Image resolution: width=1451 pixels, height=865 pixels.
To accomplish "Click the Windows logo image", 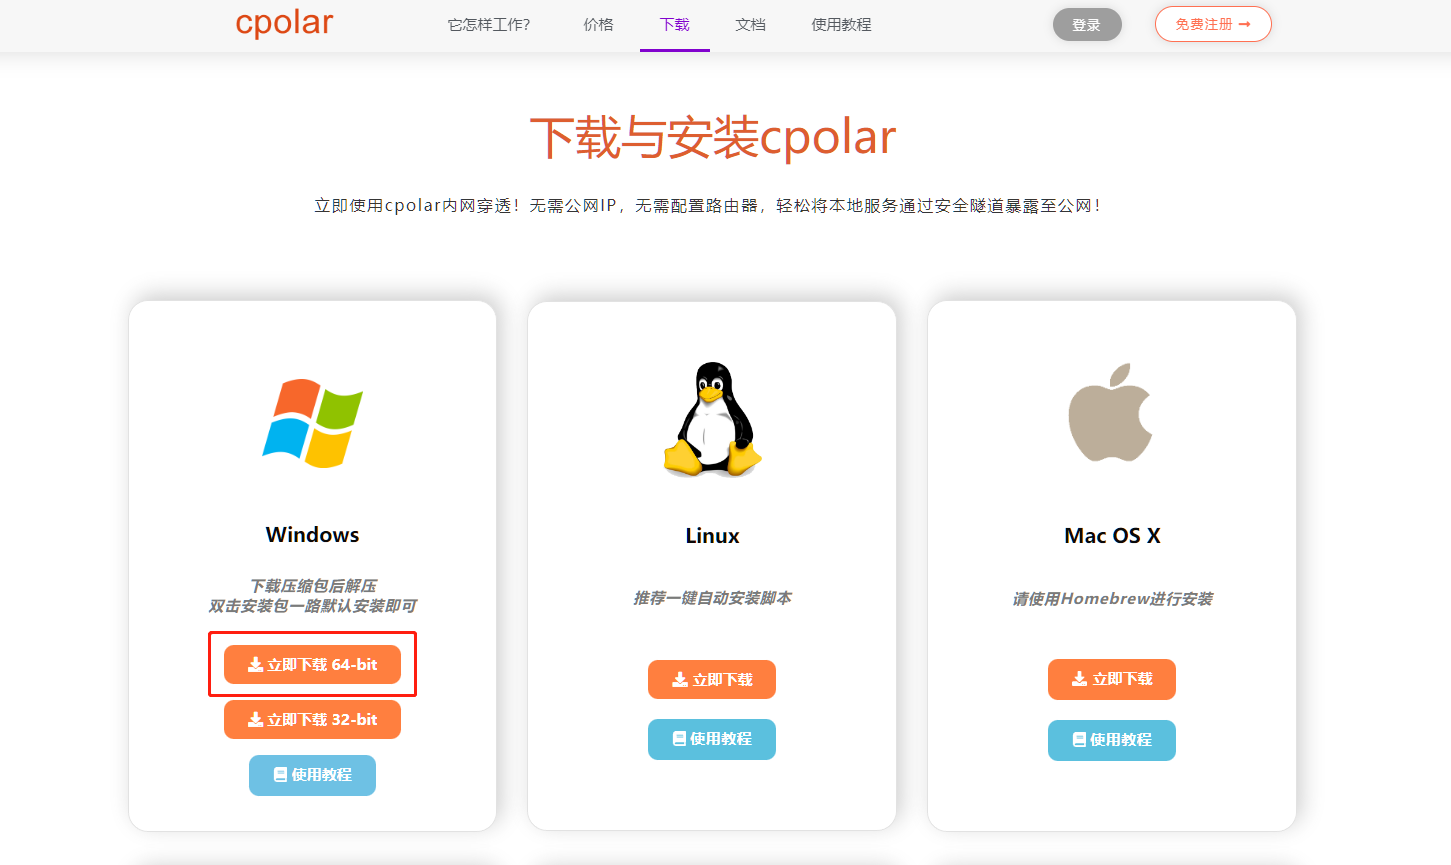I will tap(312, 422).
